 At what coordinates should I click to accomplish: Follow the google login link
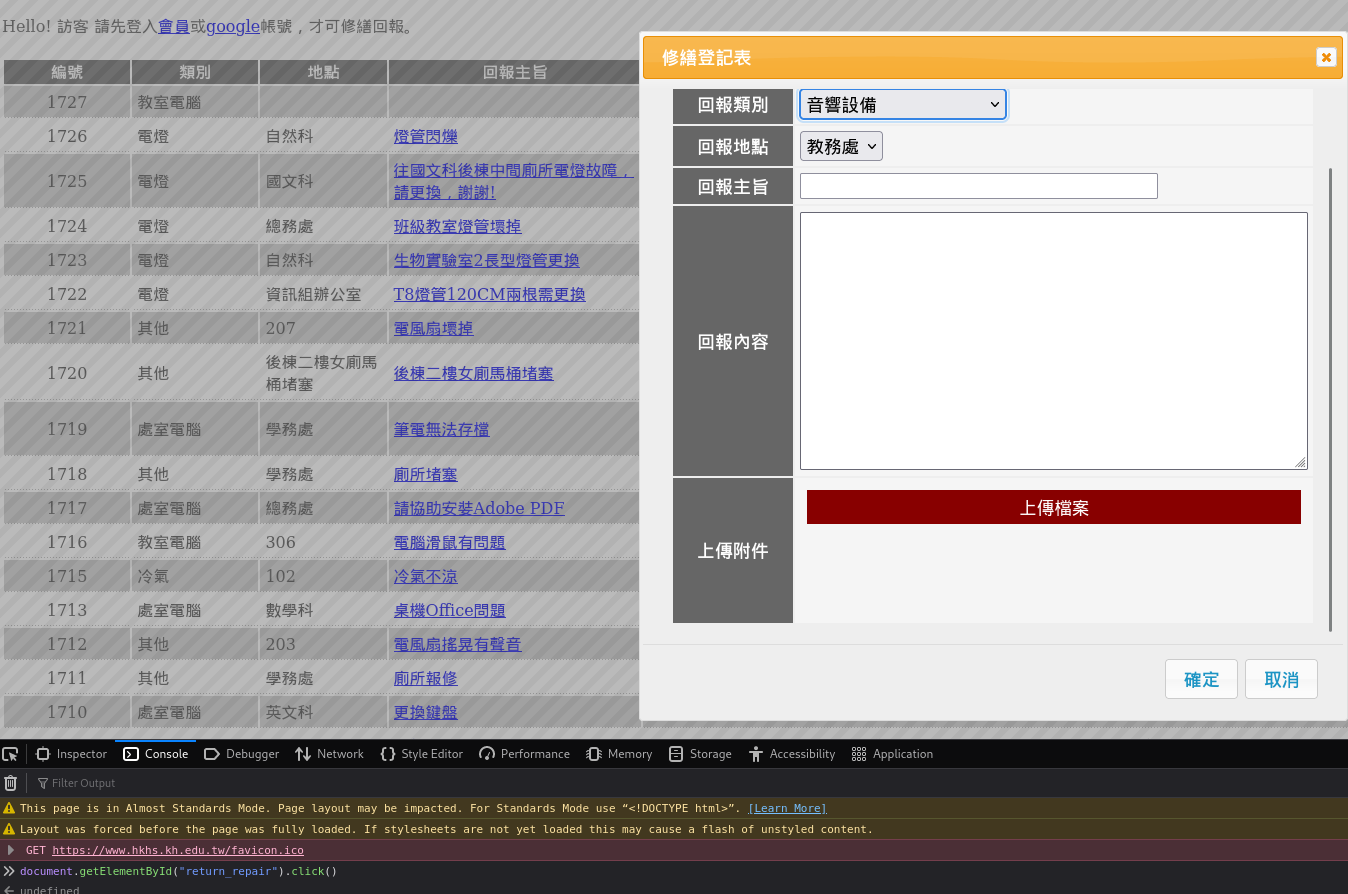233,26
